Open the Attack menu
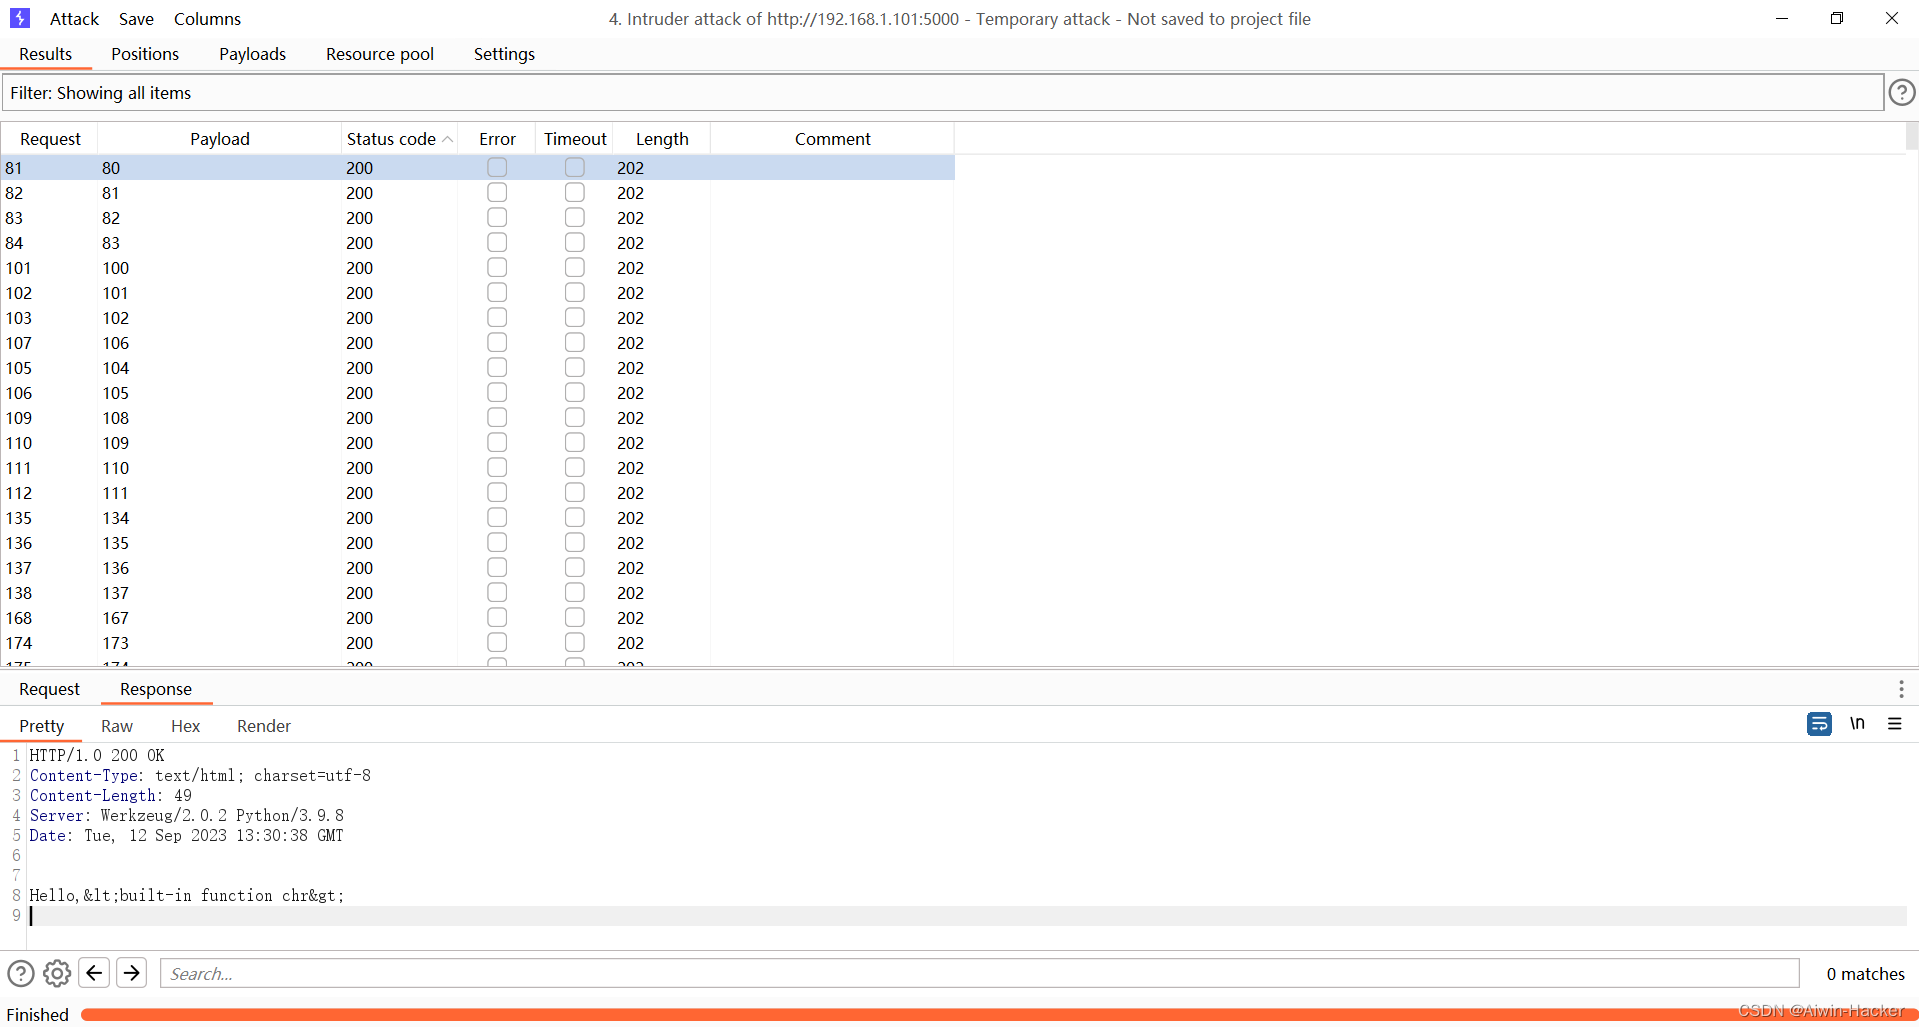This screenshot has width=1920, height=1027. [74, 19]
